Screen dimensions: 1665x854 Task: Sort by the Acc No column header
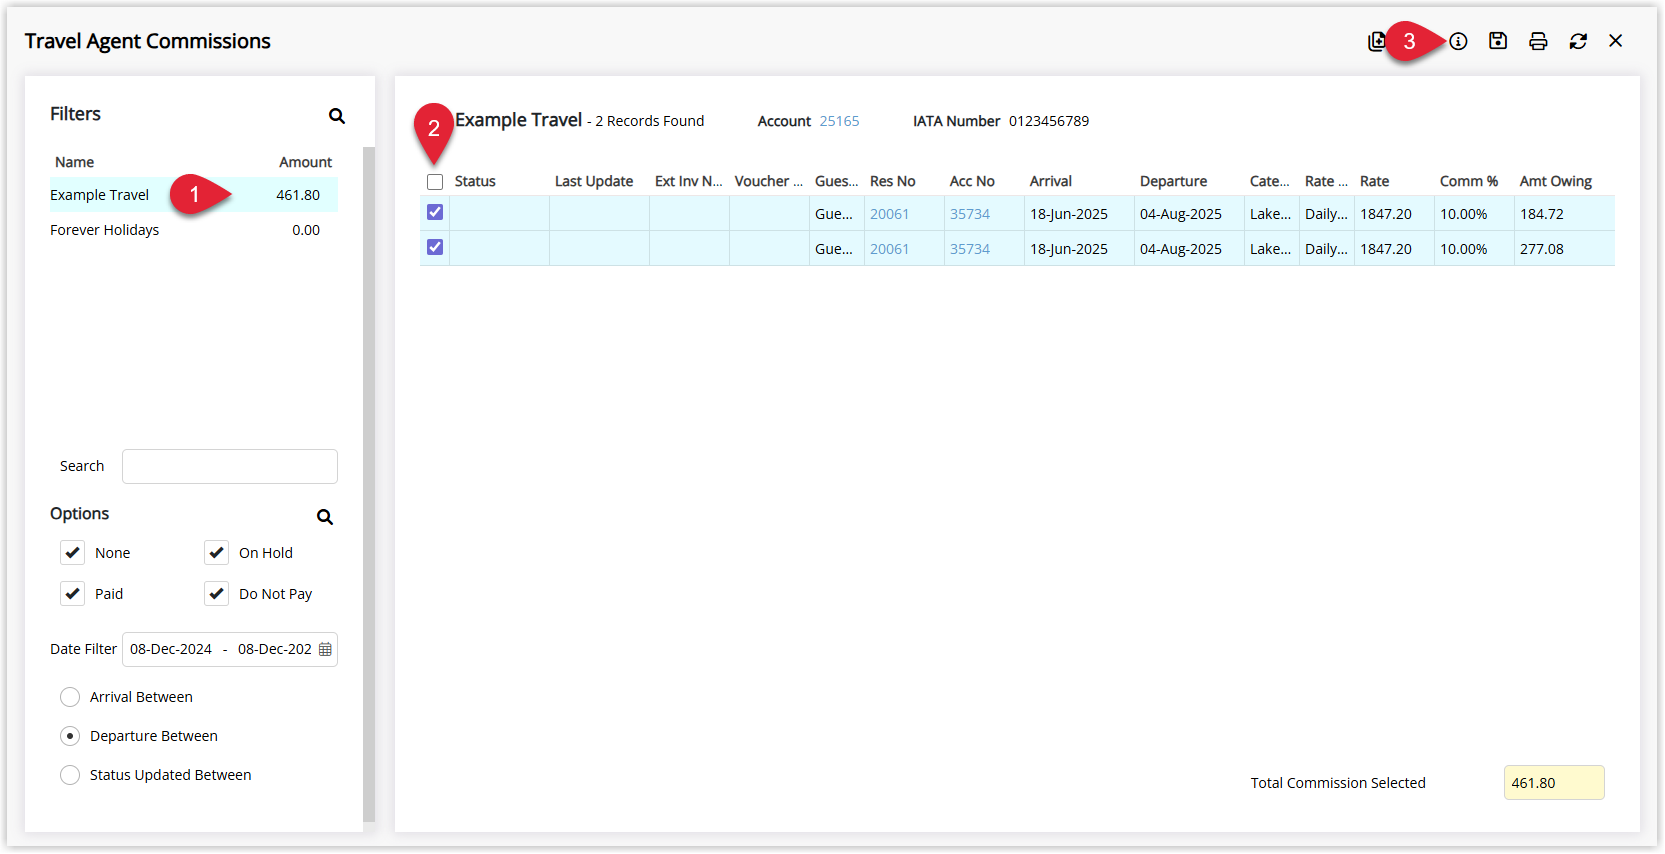point(972,181)
